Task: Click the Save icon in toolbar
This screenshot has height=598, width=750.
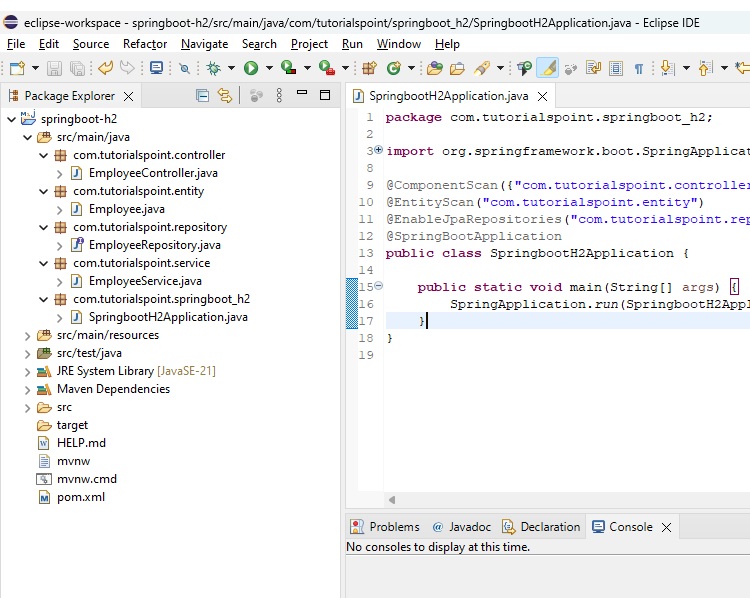Action: click(53, 68)
